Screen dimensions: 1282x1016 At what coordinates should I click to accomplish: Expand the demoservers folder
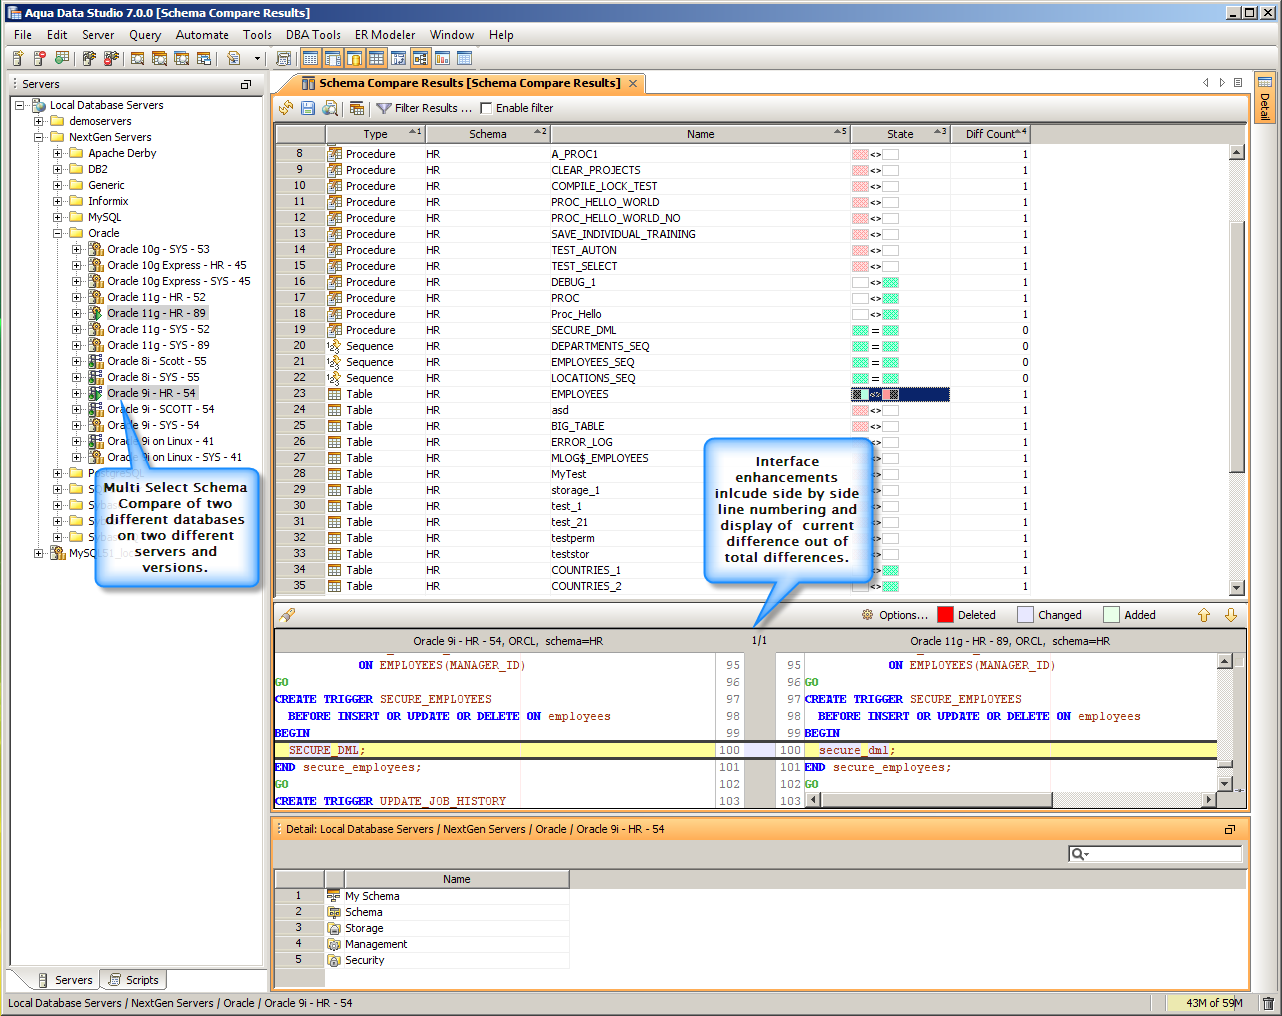39,121
